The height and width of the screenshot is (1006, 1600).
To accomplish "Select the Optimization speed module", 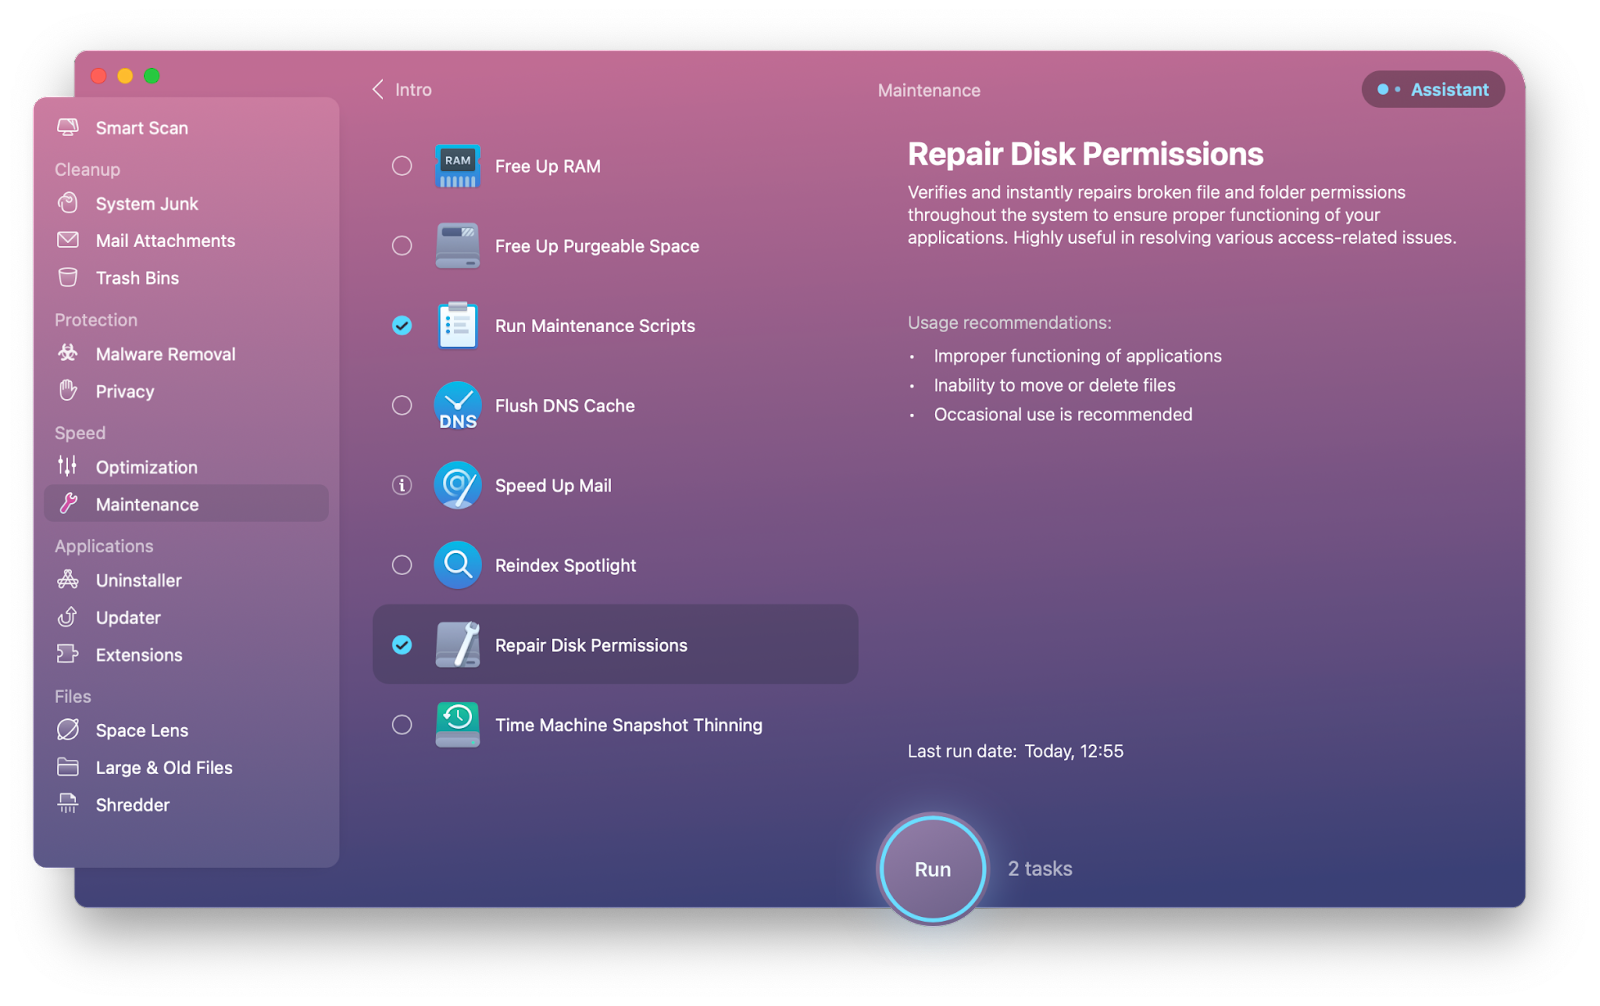I will pos(146,466).
